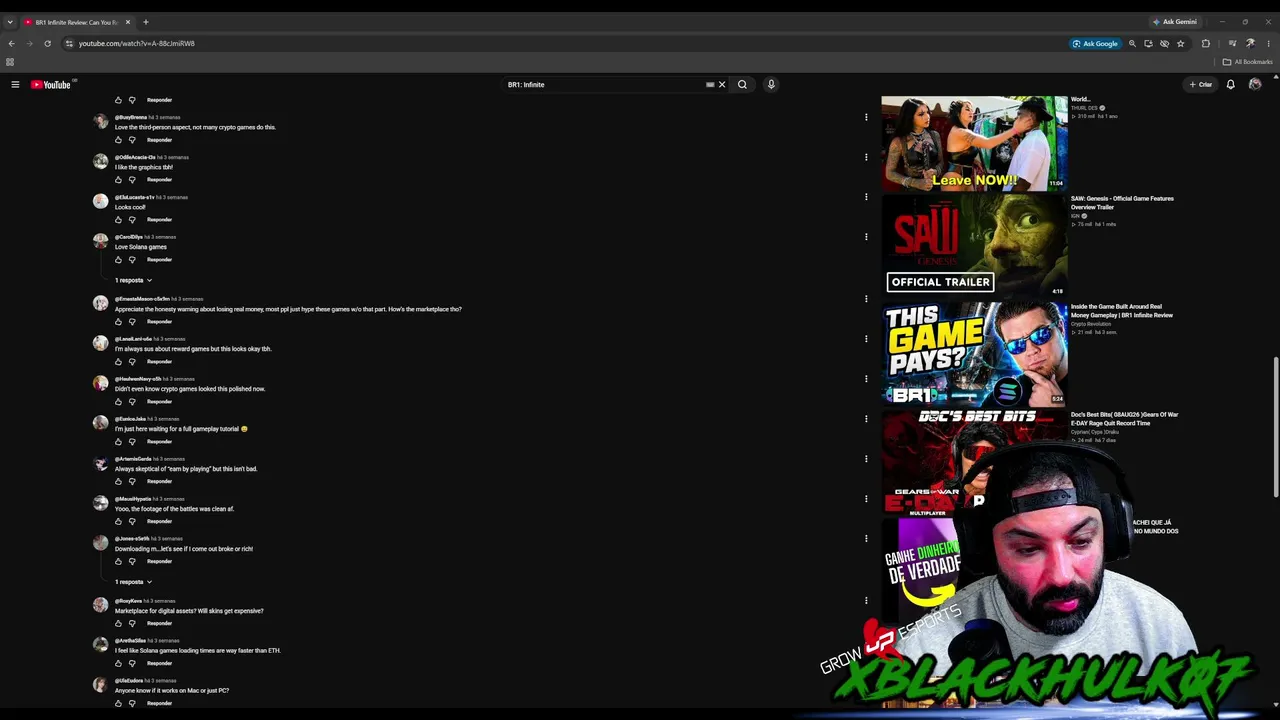Viewport: 1280px width, 720px height.
Task: Dislike the 'always sus about reward games' comment
Action: (132, 362)
